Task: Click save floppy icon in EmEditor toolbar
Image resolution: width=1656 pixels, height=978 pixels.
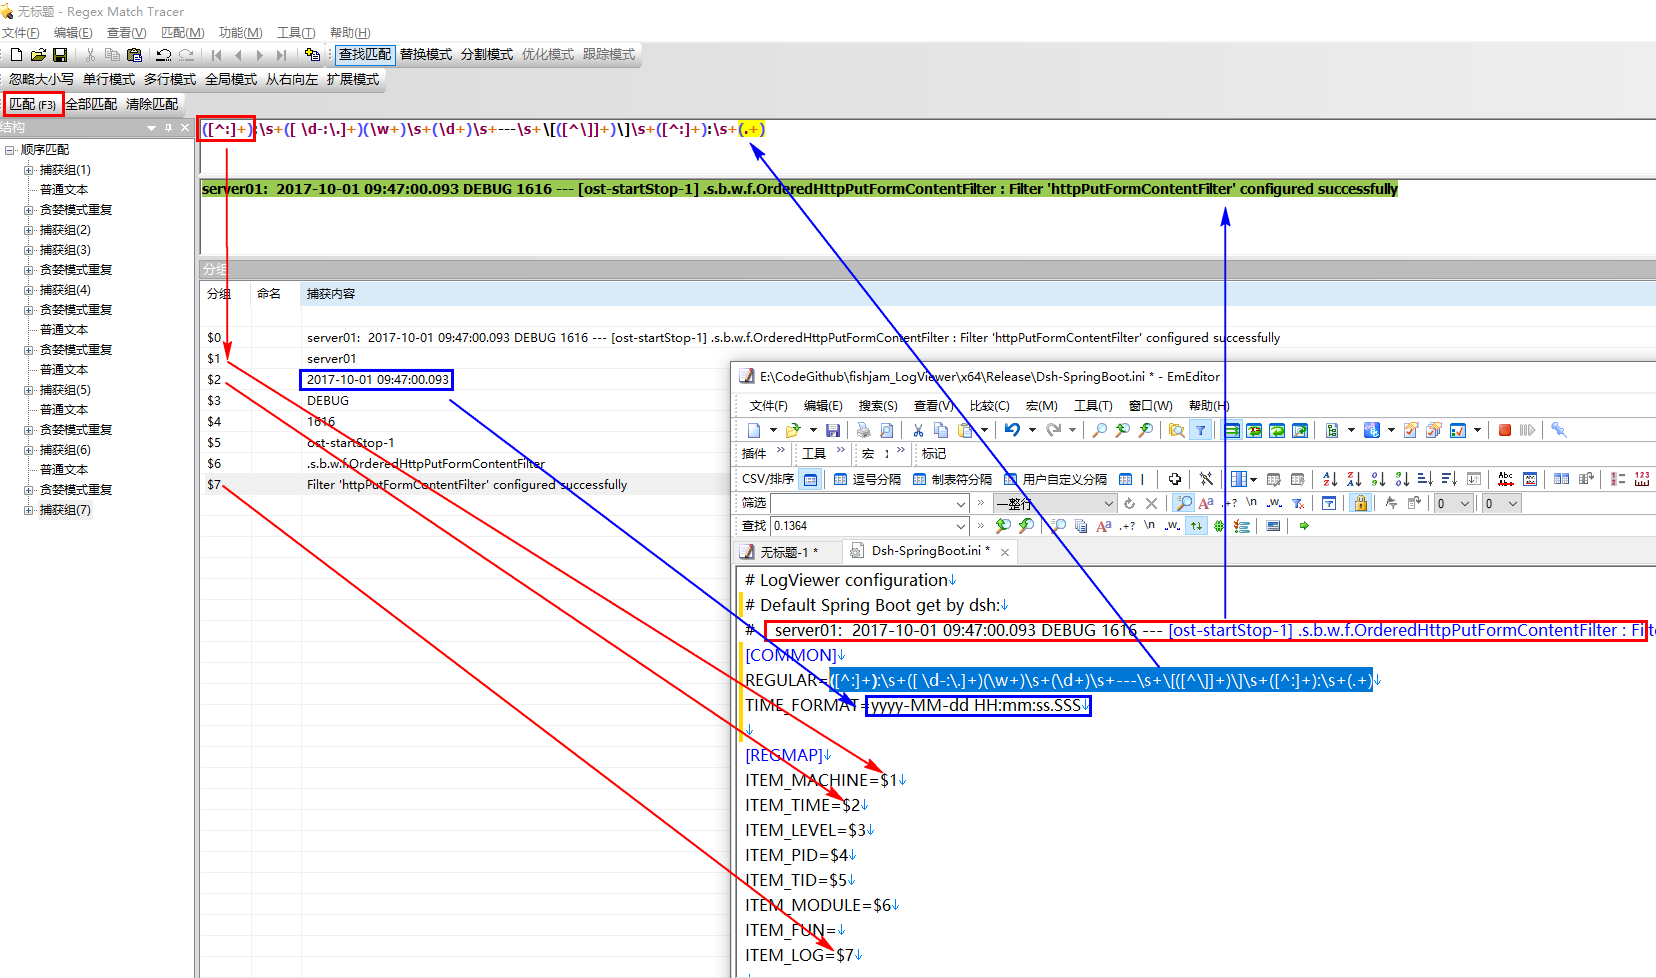Action: pyautogui.click(x=833, y=430)
